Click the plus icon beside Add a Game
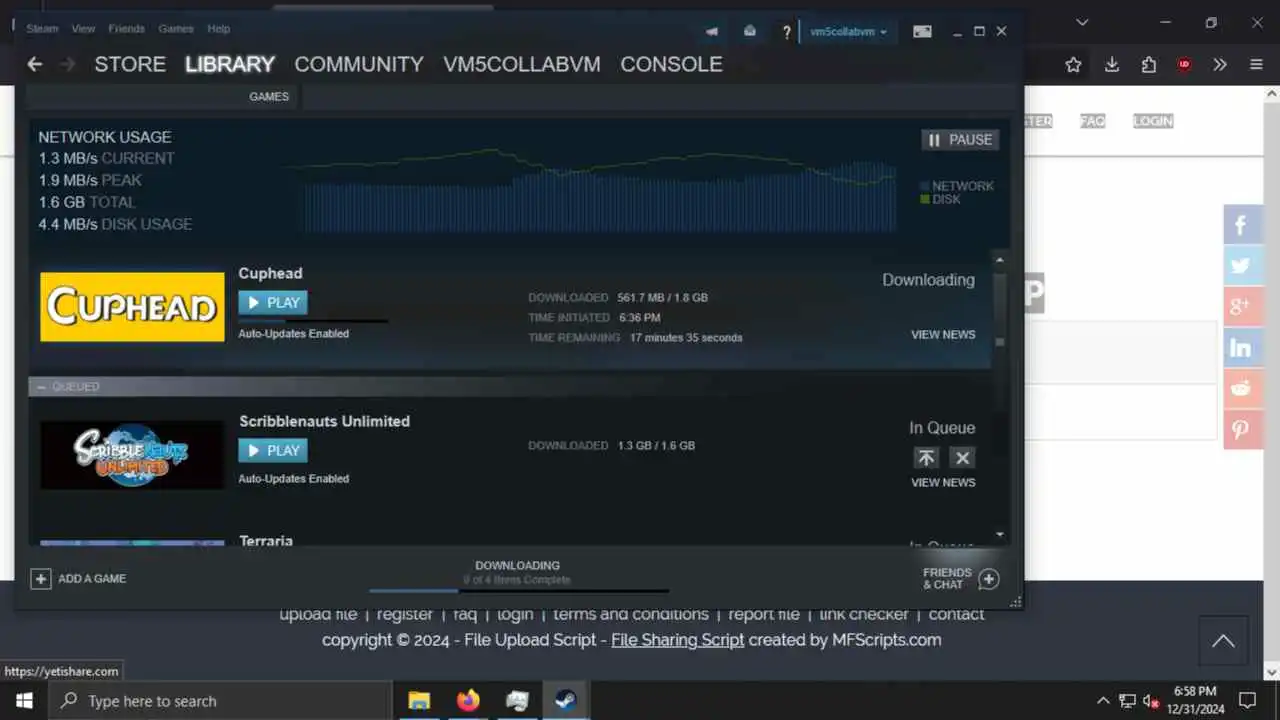 (40, 579)
